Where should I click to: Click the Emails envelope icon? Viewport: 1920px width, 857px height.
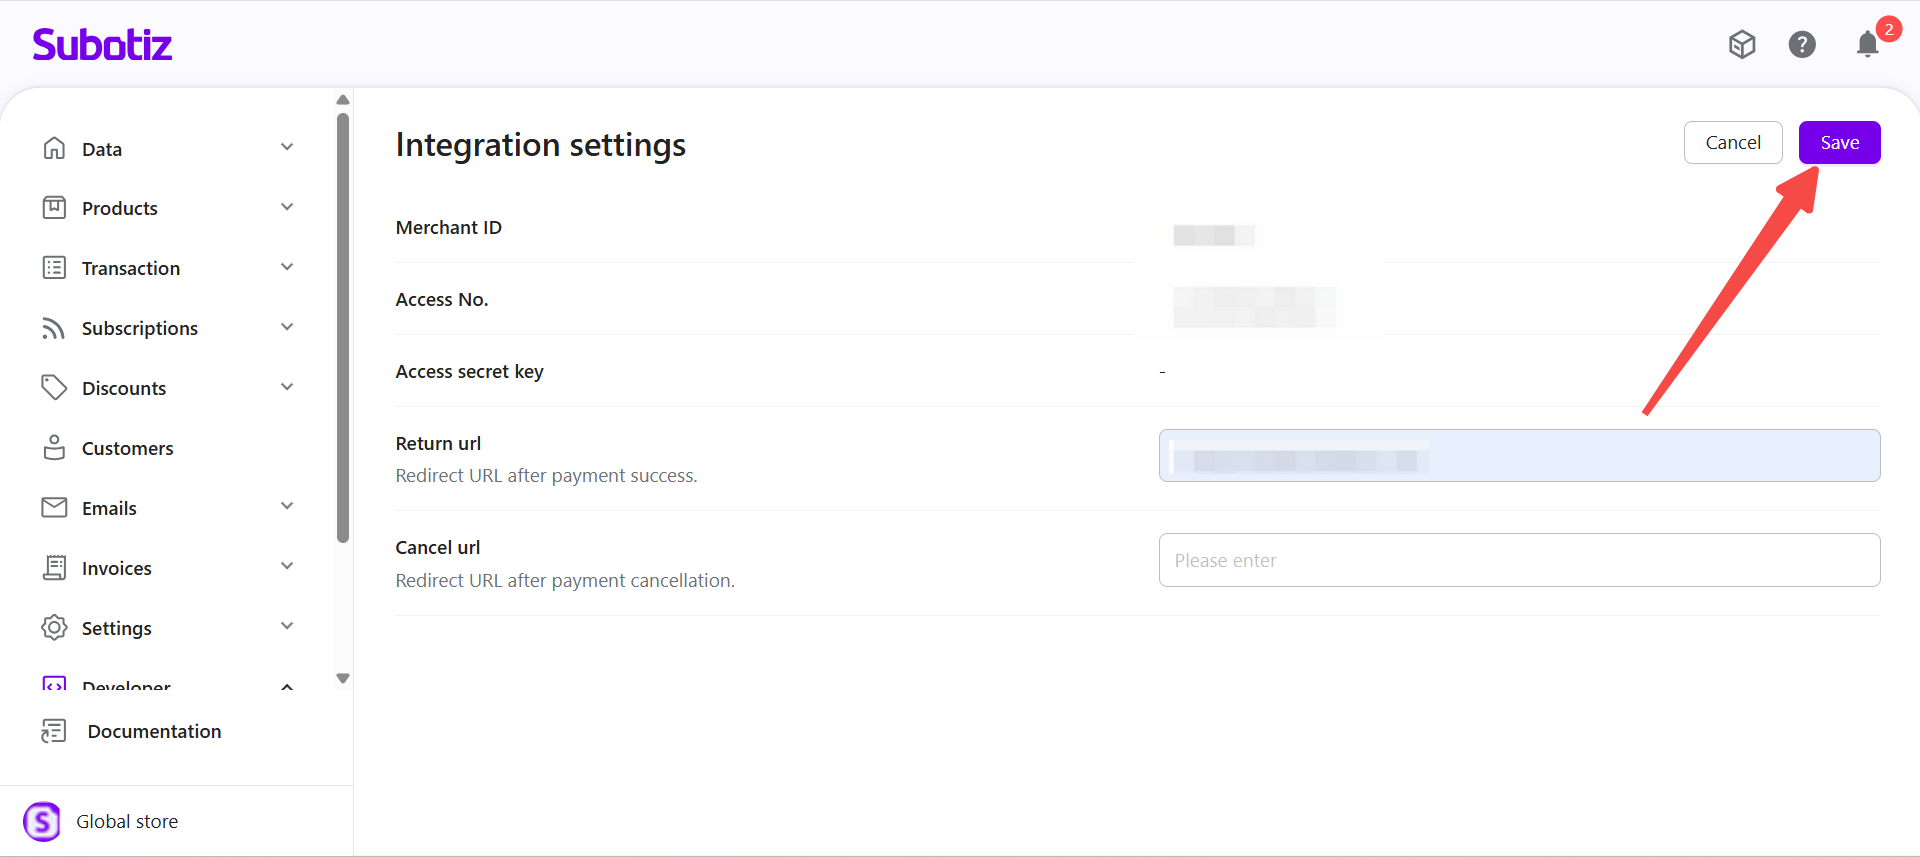54,508
